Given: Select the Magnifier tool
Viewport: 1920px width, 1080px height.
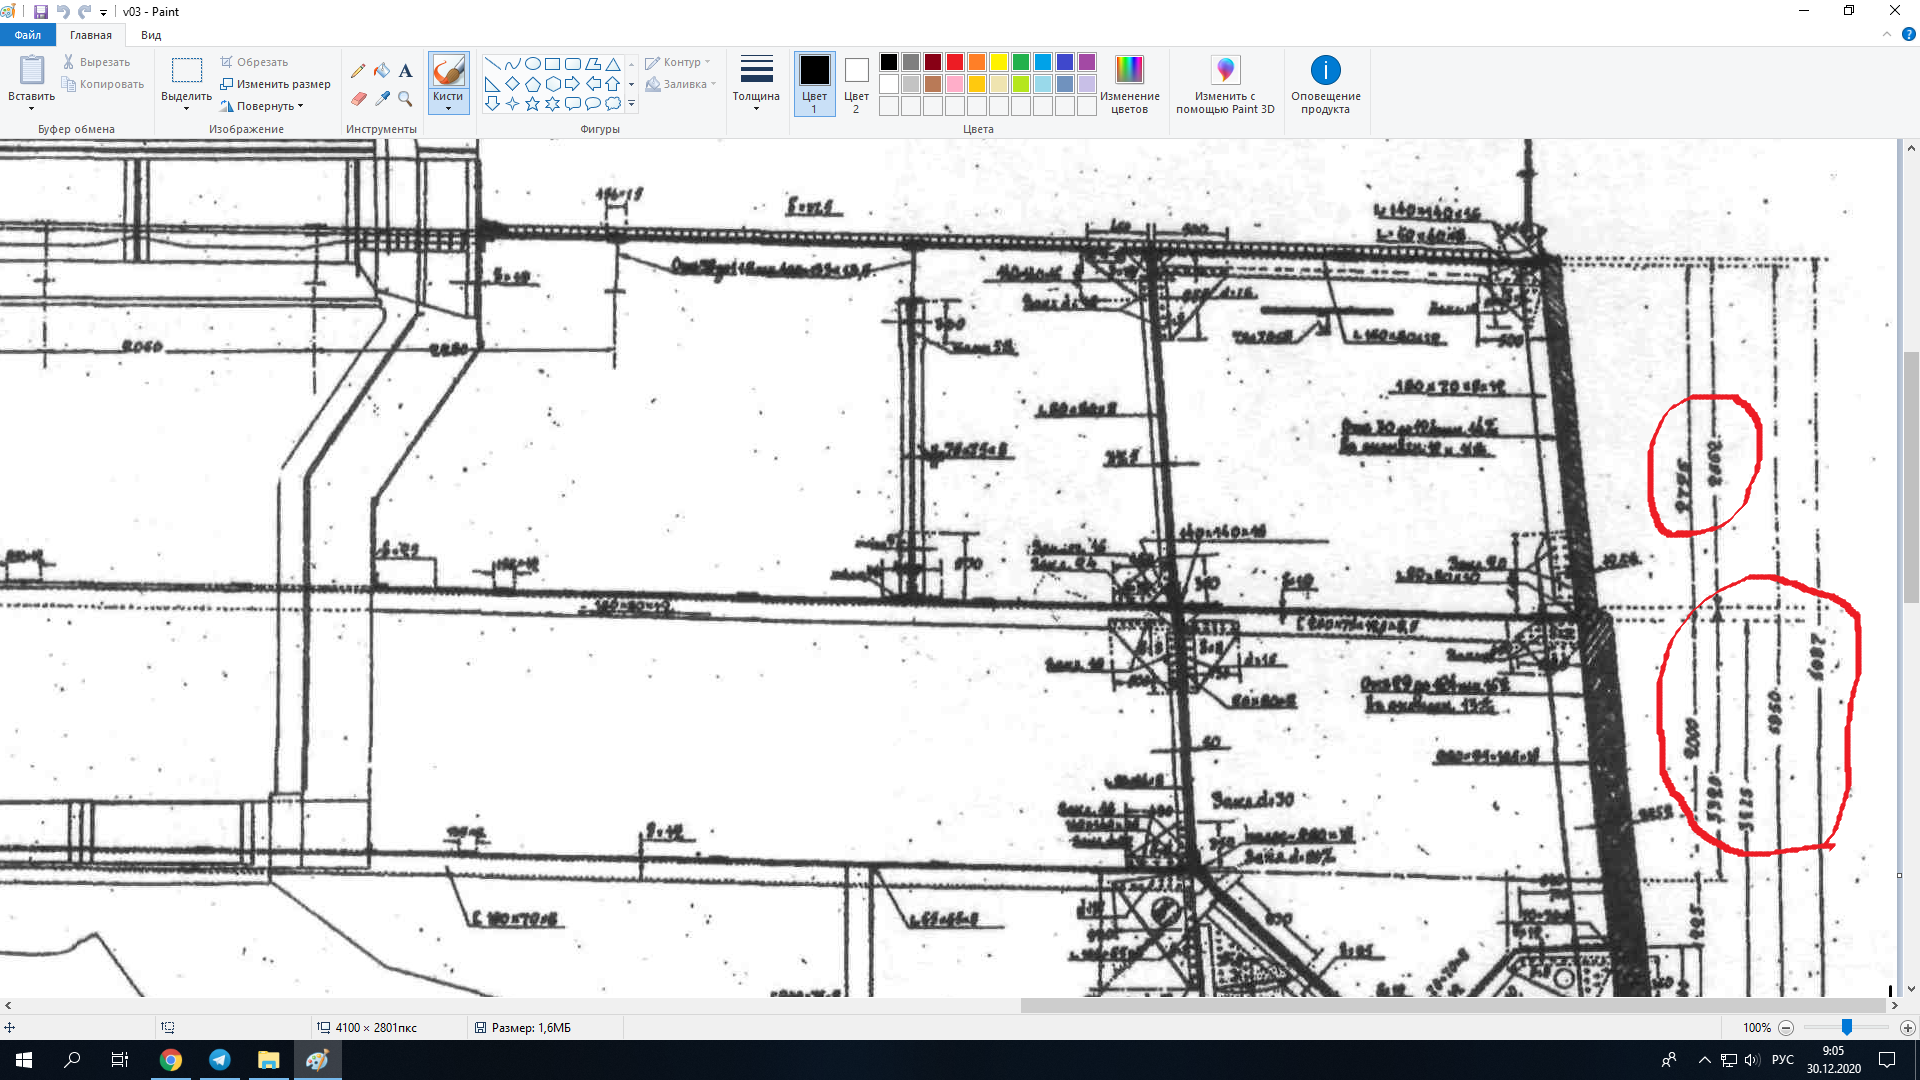Looking at the screenshot, I should pos(405,98).
